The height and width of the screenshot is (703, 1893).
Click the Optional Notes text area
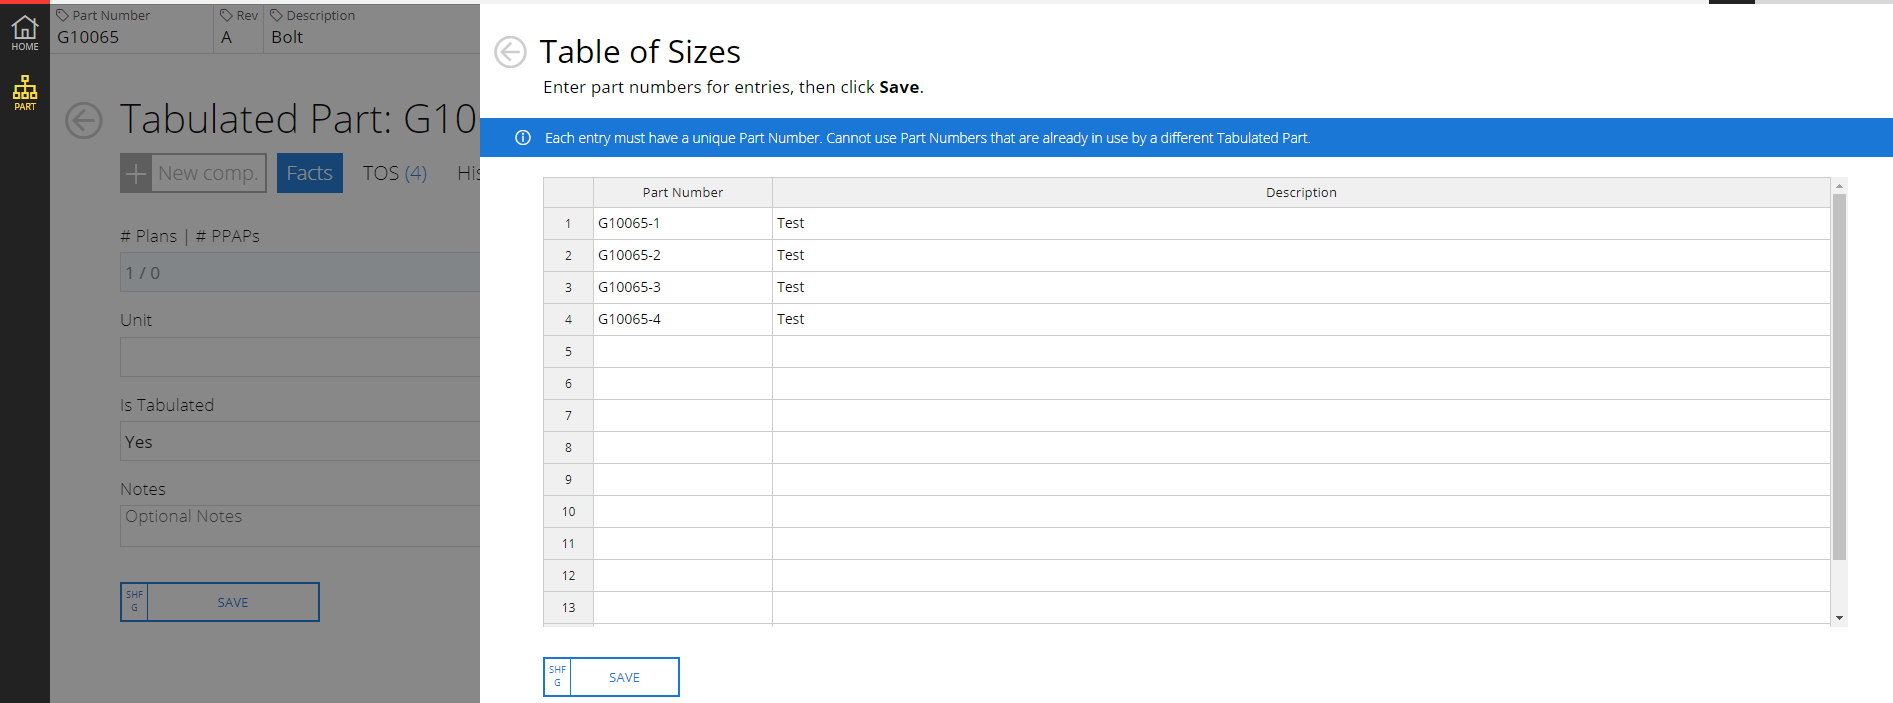coord(300,526)
